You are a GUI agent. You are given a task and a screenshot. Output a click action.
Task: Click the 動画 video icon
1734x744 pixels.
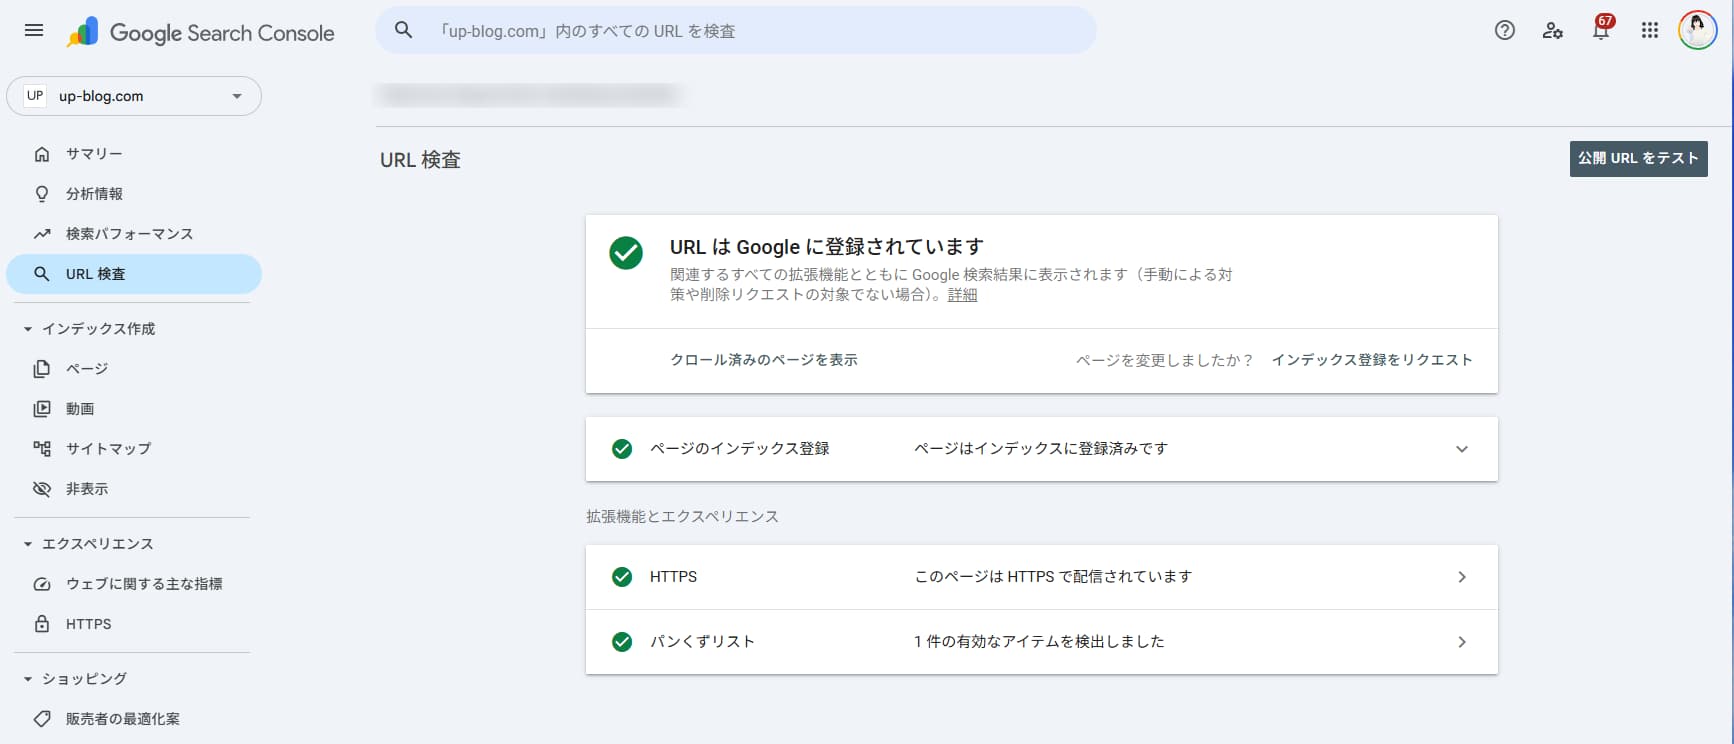click(x=42, y=409)
